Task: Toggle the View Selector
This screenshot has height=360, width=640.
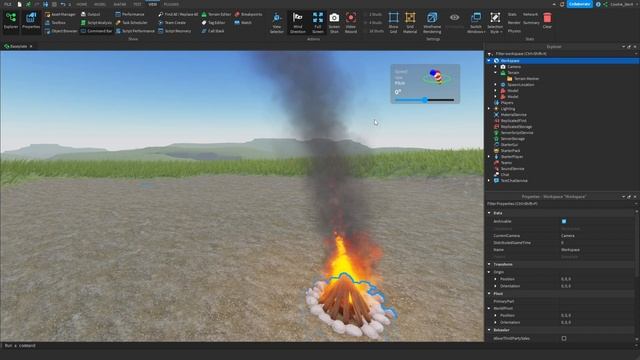Action: 276,23
